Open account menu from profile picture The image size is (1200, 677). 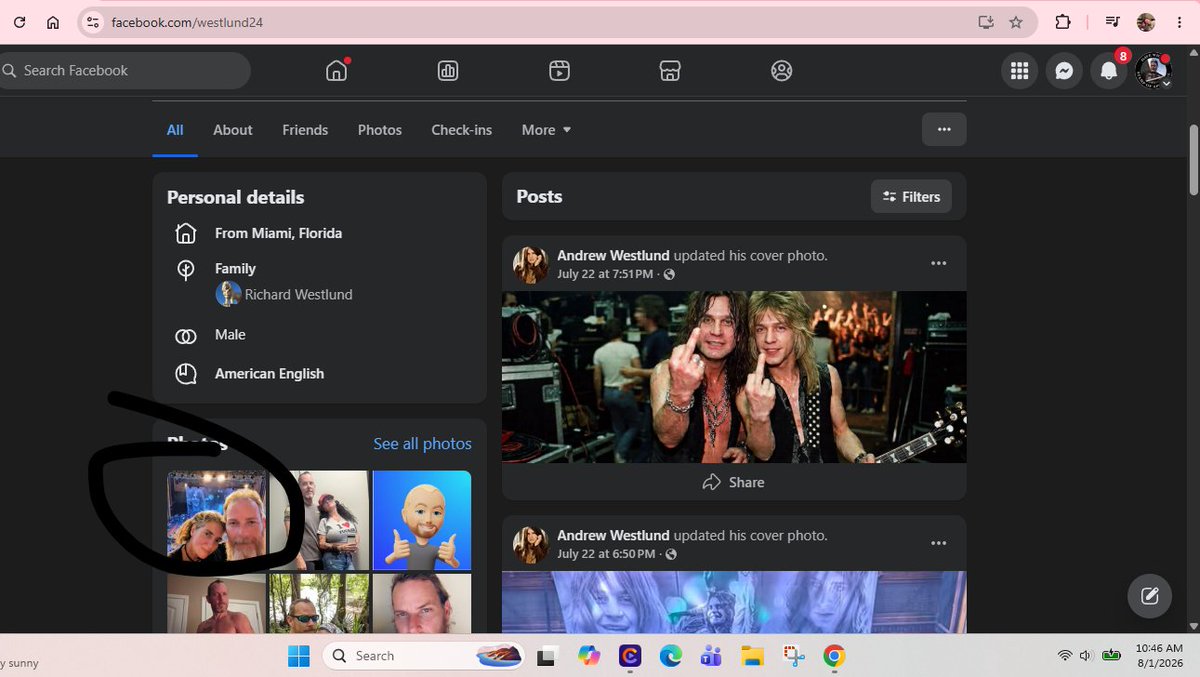1153,71
